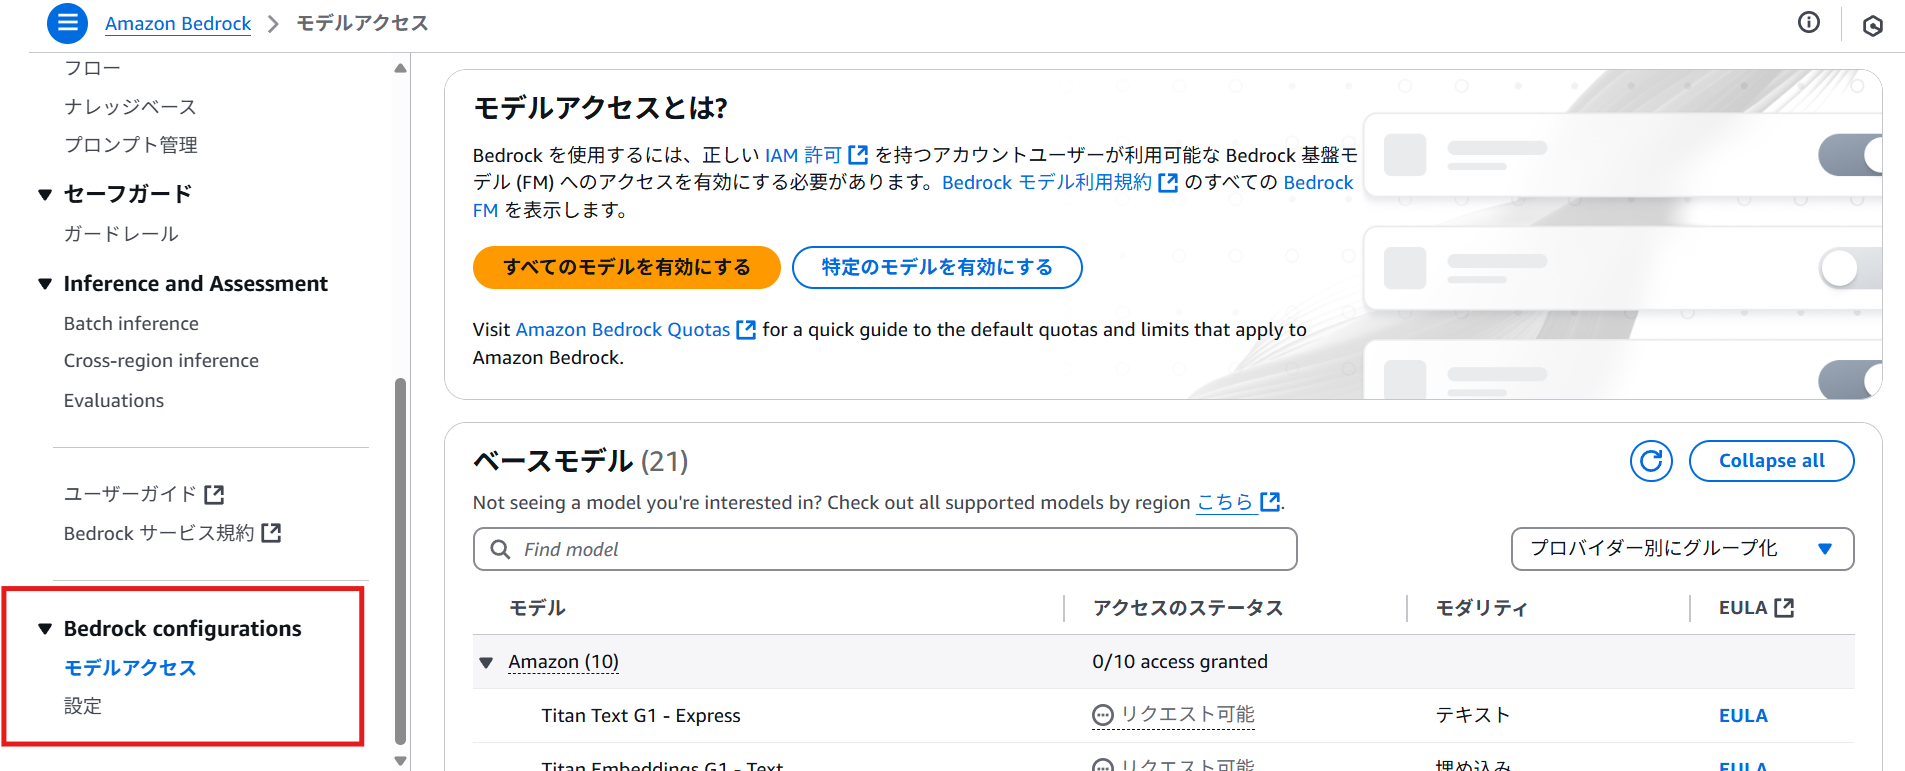
Task: Click 特定のモデルを有効にする button
Action: click(x=937, y=267)
